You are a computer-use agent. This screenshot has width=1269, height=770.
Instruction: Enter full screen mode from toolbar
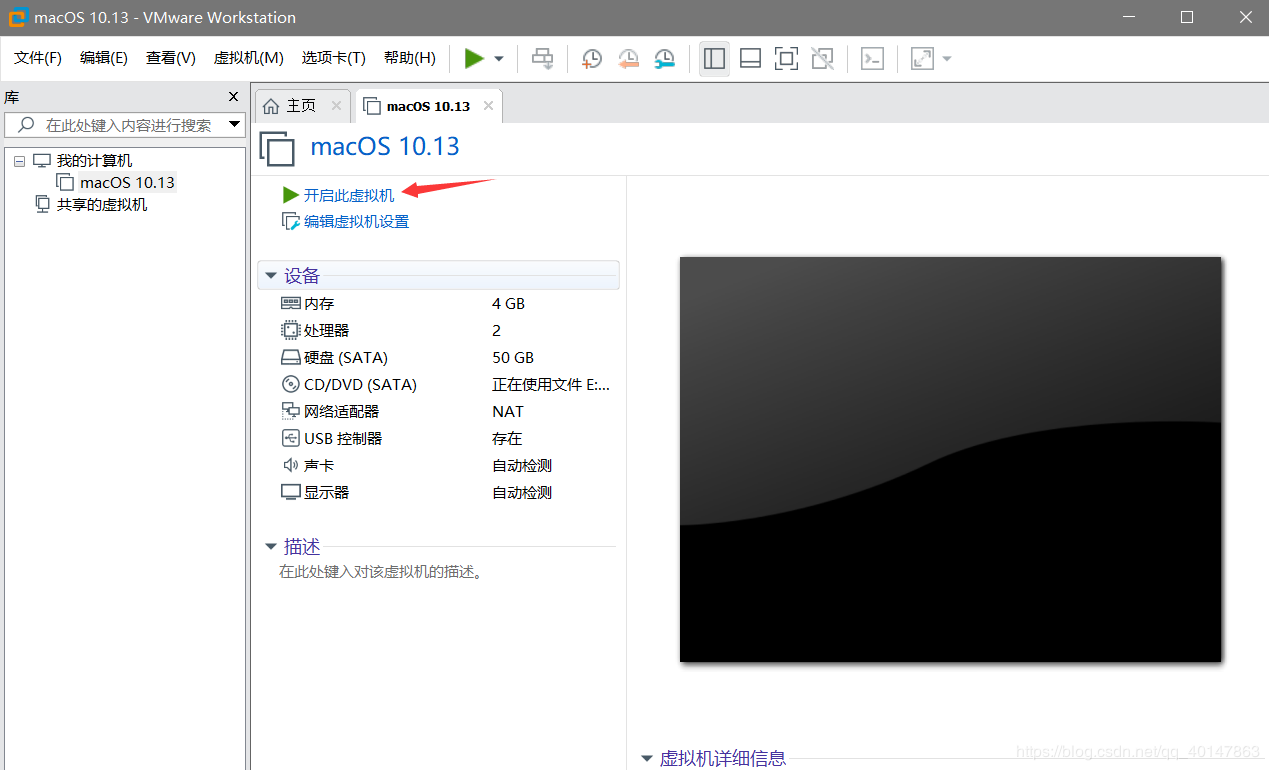[786, 59]
